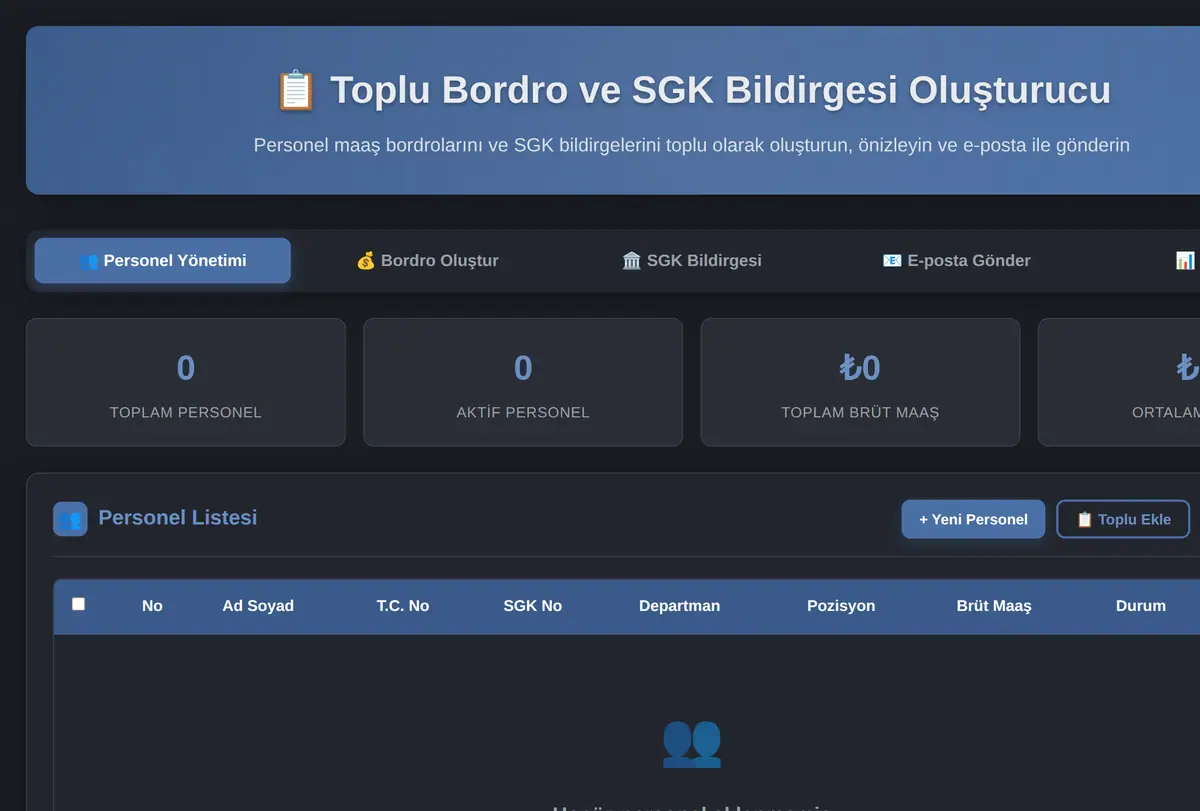Click the + Yeni Personel button
The image size is (1200, 811).
pos(973,519)
